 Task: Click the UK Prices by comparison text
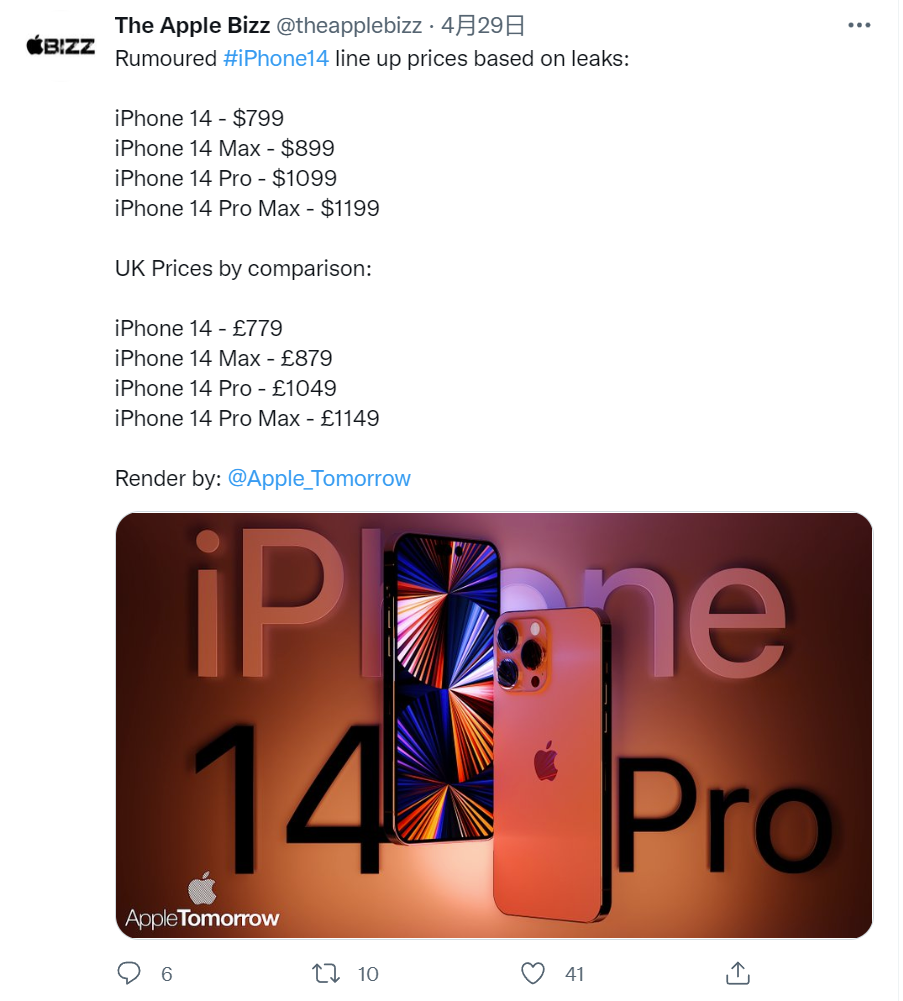coord(243,268)
